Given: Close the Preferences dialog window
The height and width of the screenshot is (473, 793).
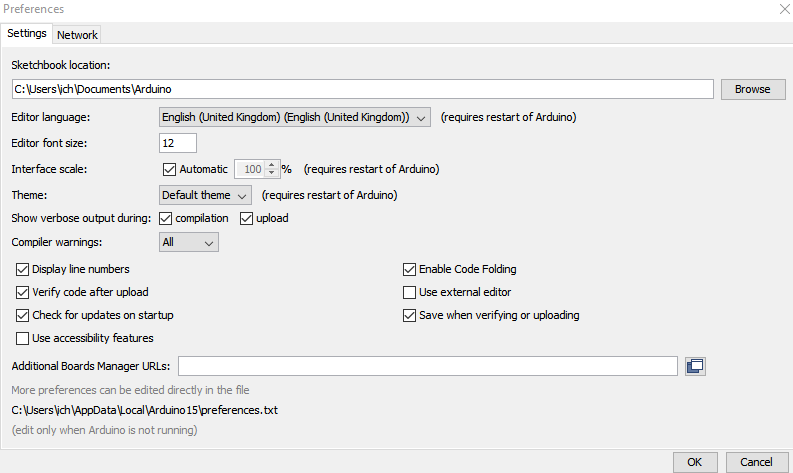Looking at the screenshot, I should coord(785,9).
